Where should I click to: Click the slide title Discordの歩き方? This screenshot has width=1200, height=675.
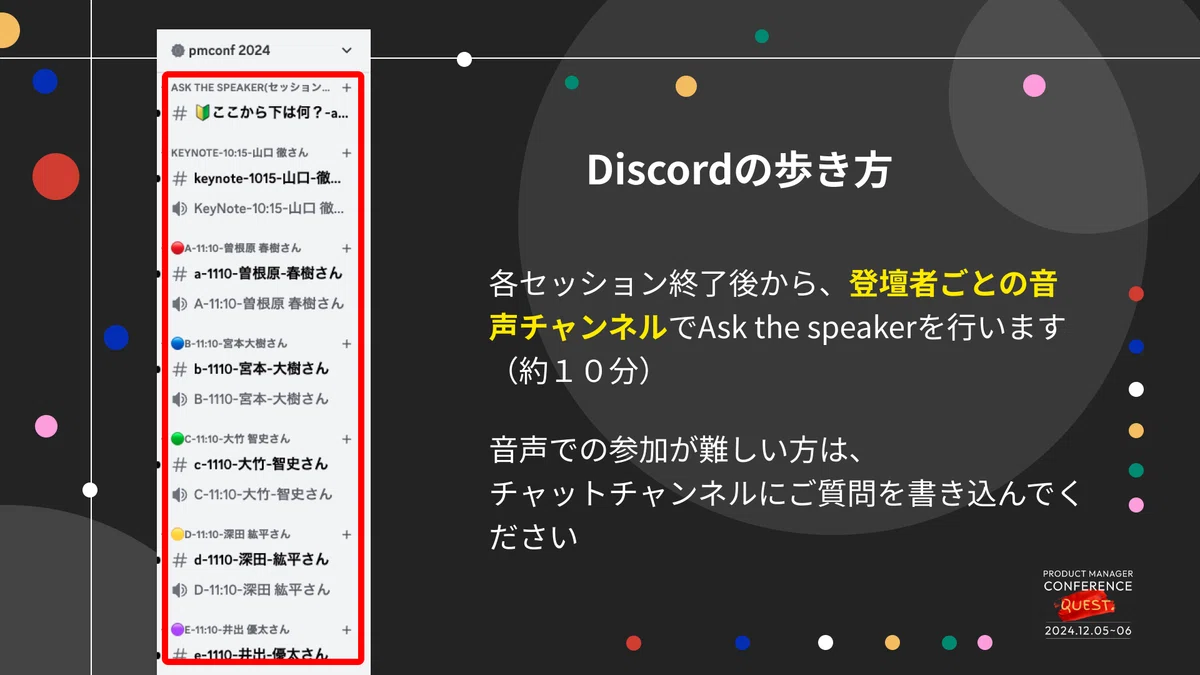[x=738, y=171]
